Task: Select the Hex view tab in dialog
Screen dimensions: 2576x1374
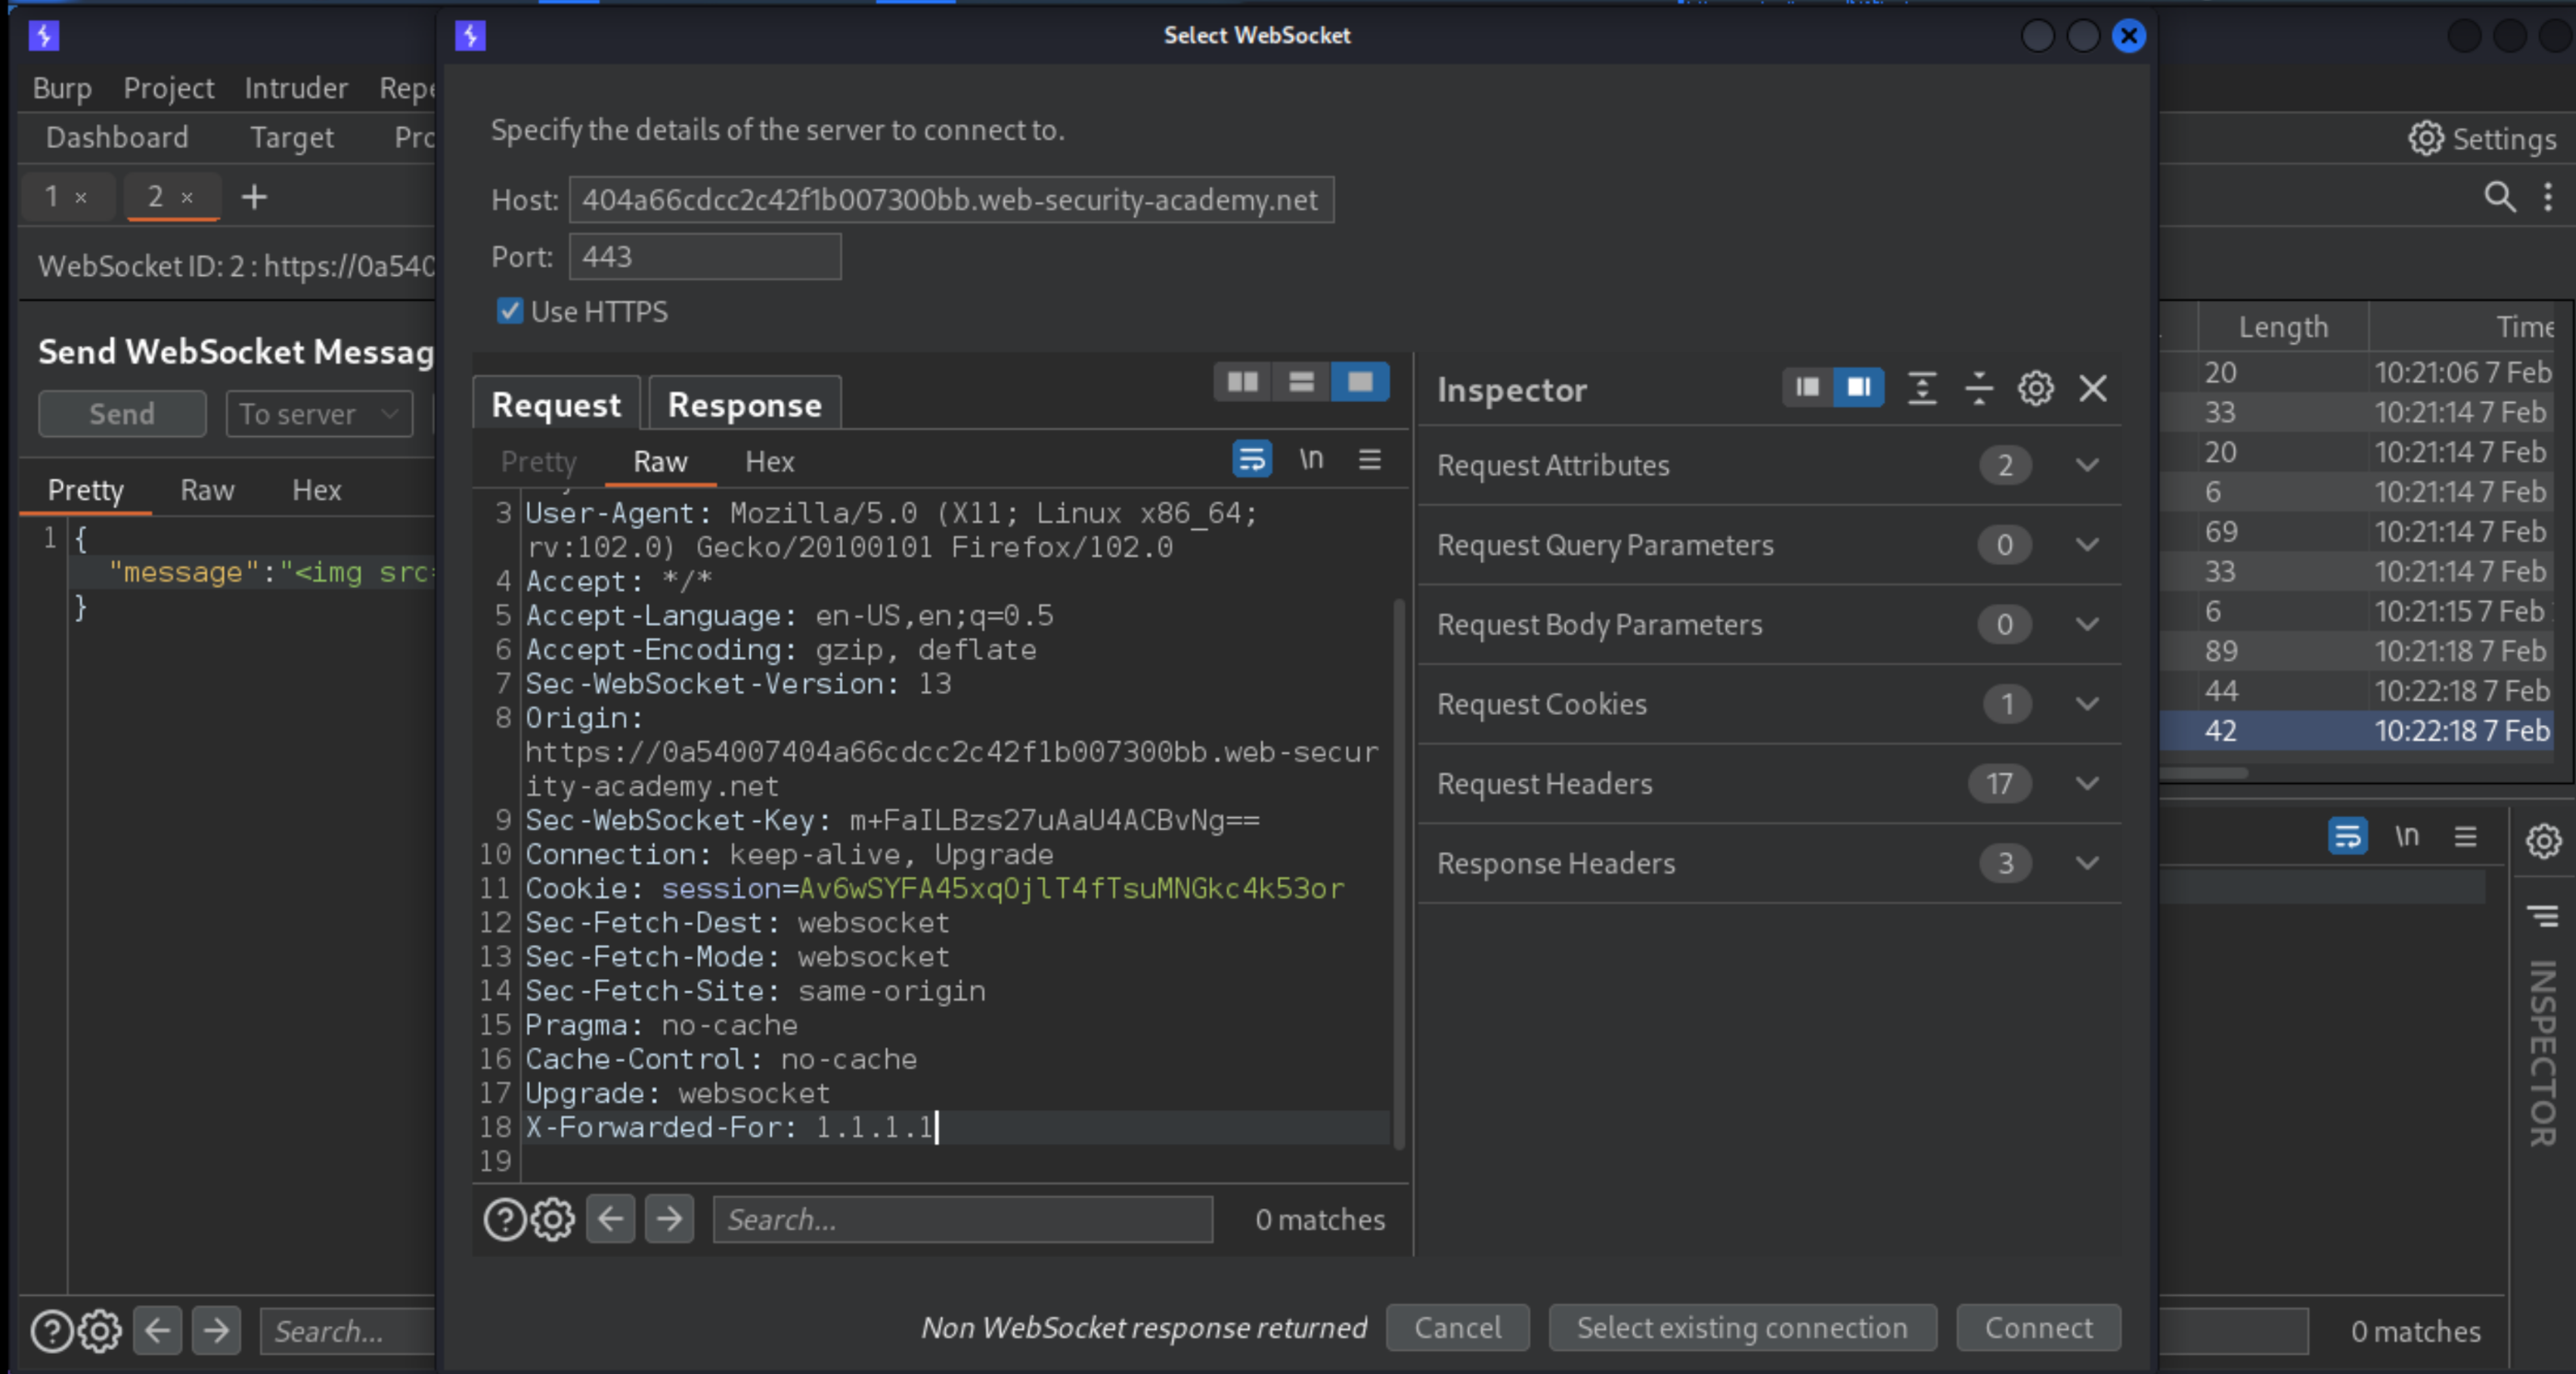Action: pyautogui.click(x=770, y=461)
